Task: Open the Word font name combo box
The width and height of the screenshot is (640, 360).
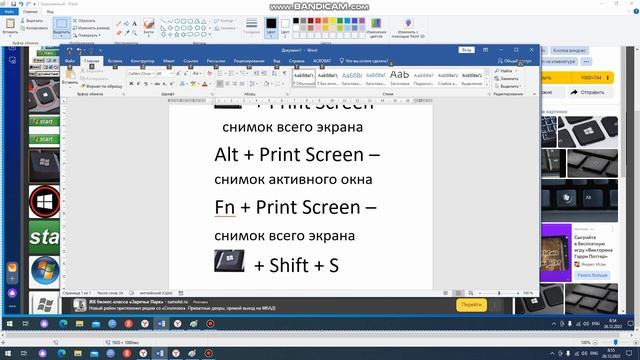Action: 141,73
